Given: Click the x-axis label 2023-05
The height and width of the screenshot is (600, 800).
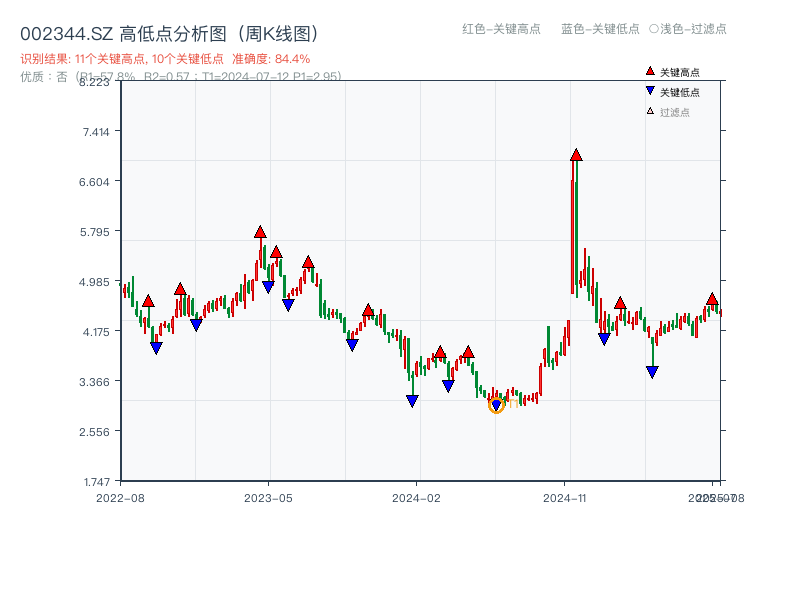Looking at the screenshot, I should click(x=268, y=498).
